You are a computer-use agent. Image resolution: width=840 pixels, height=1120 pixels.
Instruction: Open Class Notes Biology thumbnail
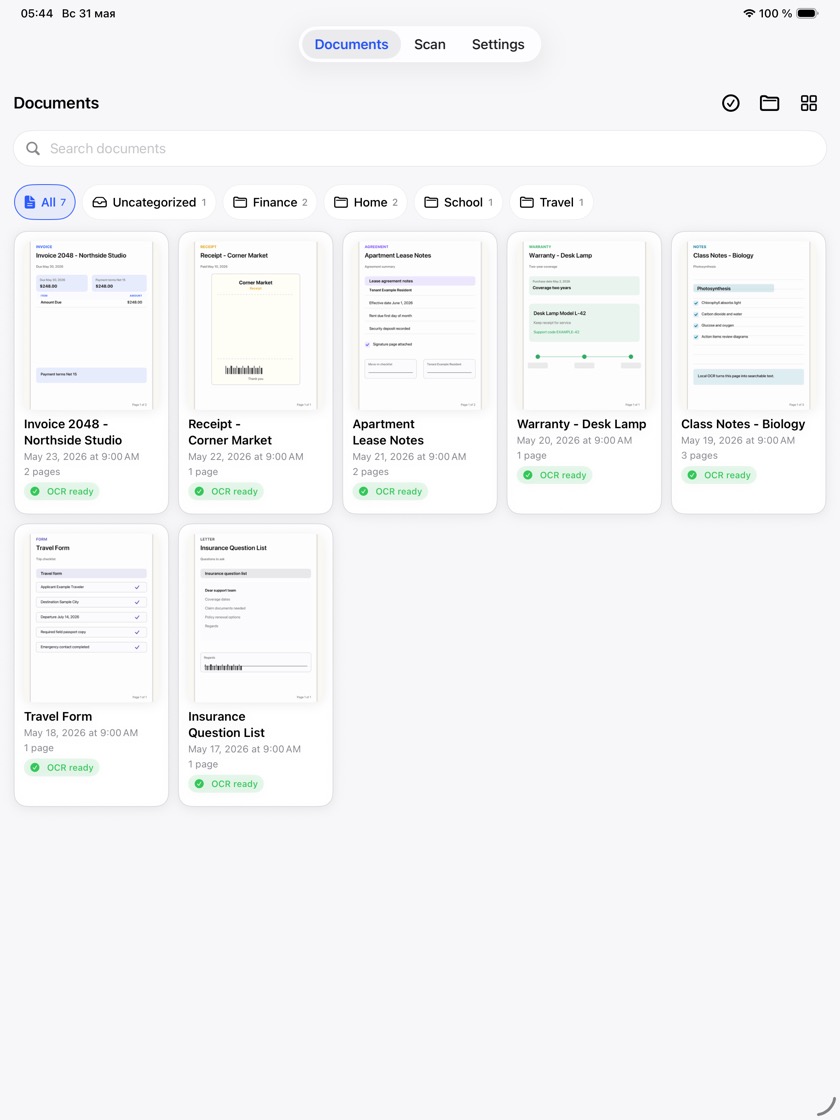(749, 325)
